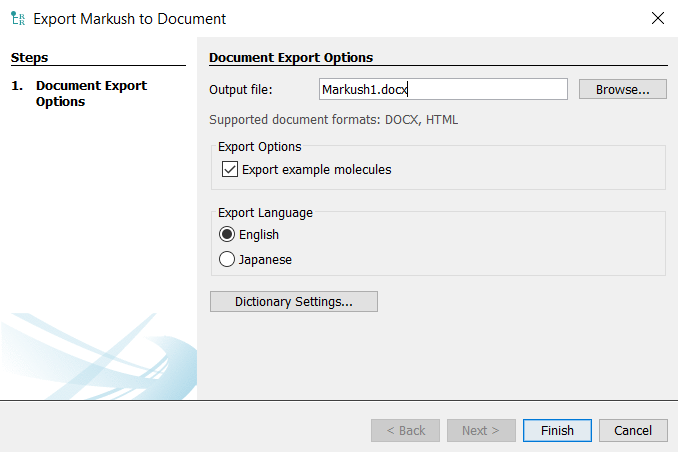Open the Browse... file chooser
678x452 pixels.
pyautogui.click(x=622, y=89)
